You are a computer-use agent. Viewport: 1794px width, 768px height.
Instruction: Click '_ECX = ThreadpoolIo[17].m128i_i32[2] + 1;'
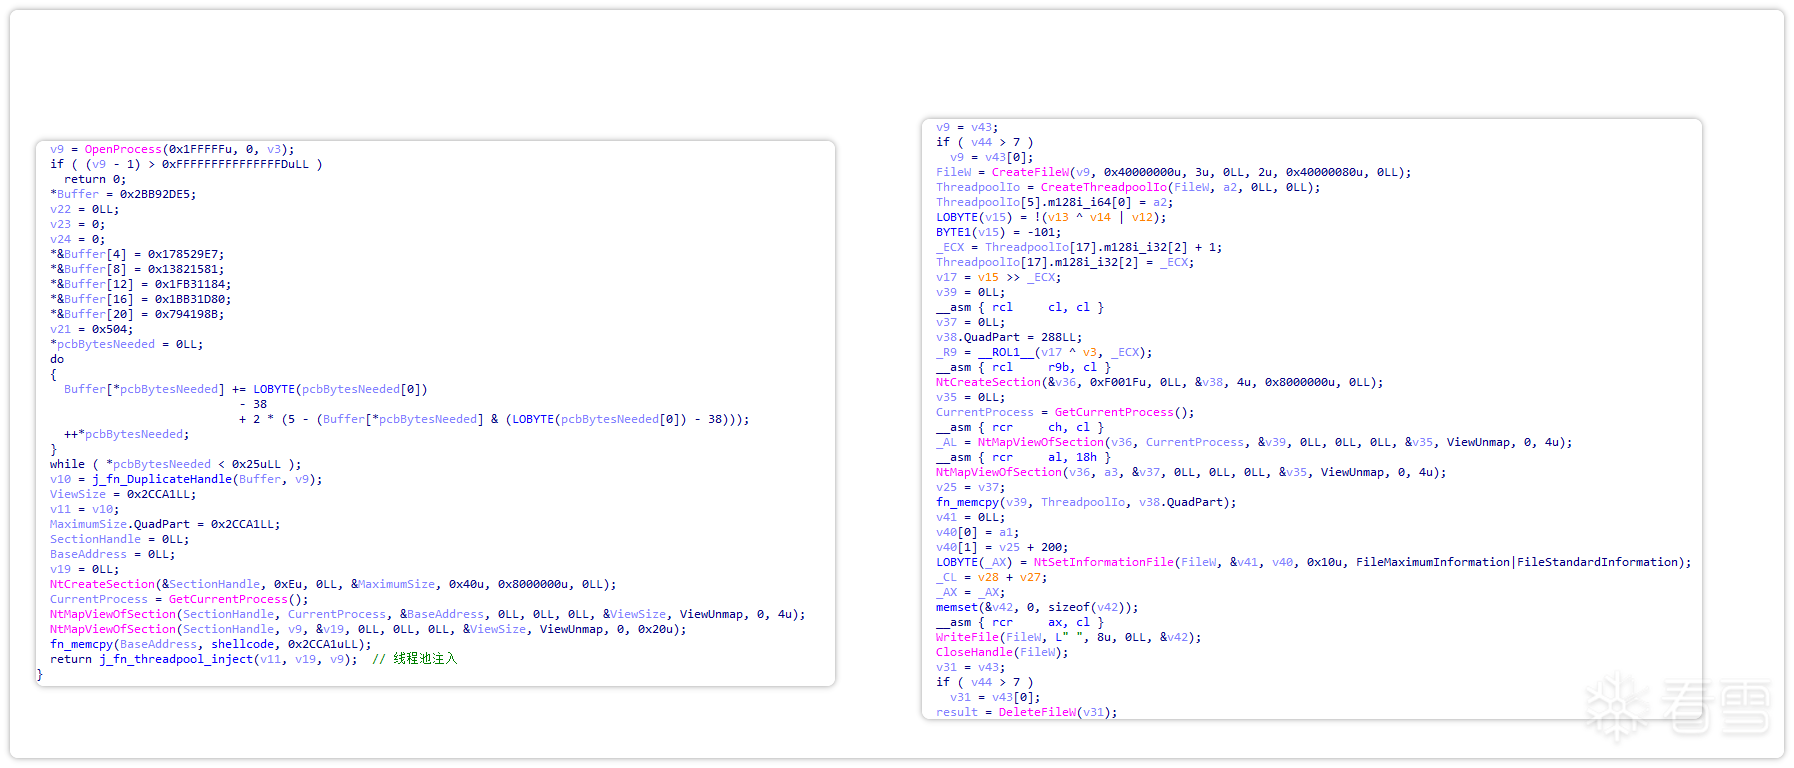coord(1079,247)
